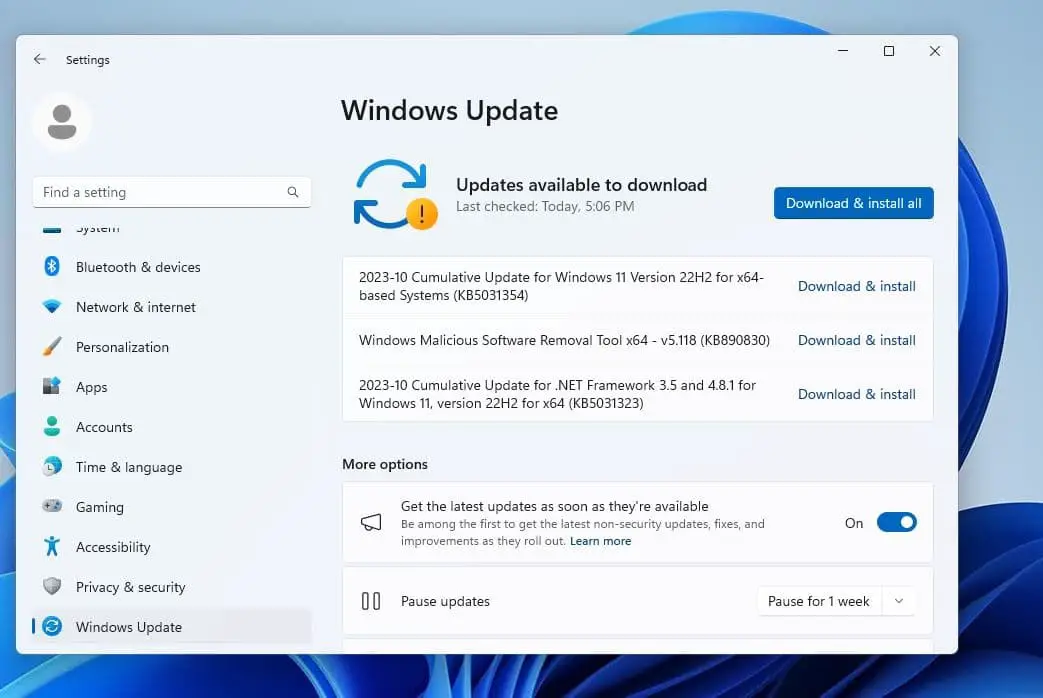
Task: Open the Apps icon in sidebar
Action: 52,387
